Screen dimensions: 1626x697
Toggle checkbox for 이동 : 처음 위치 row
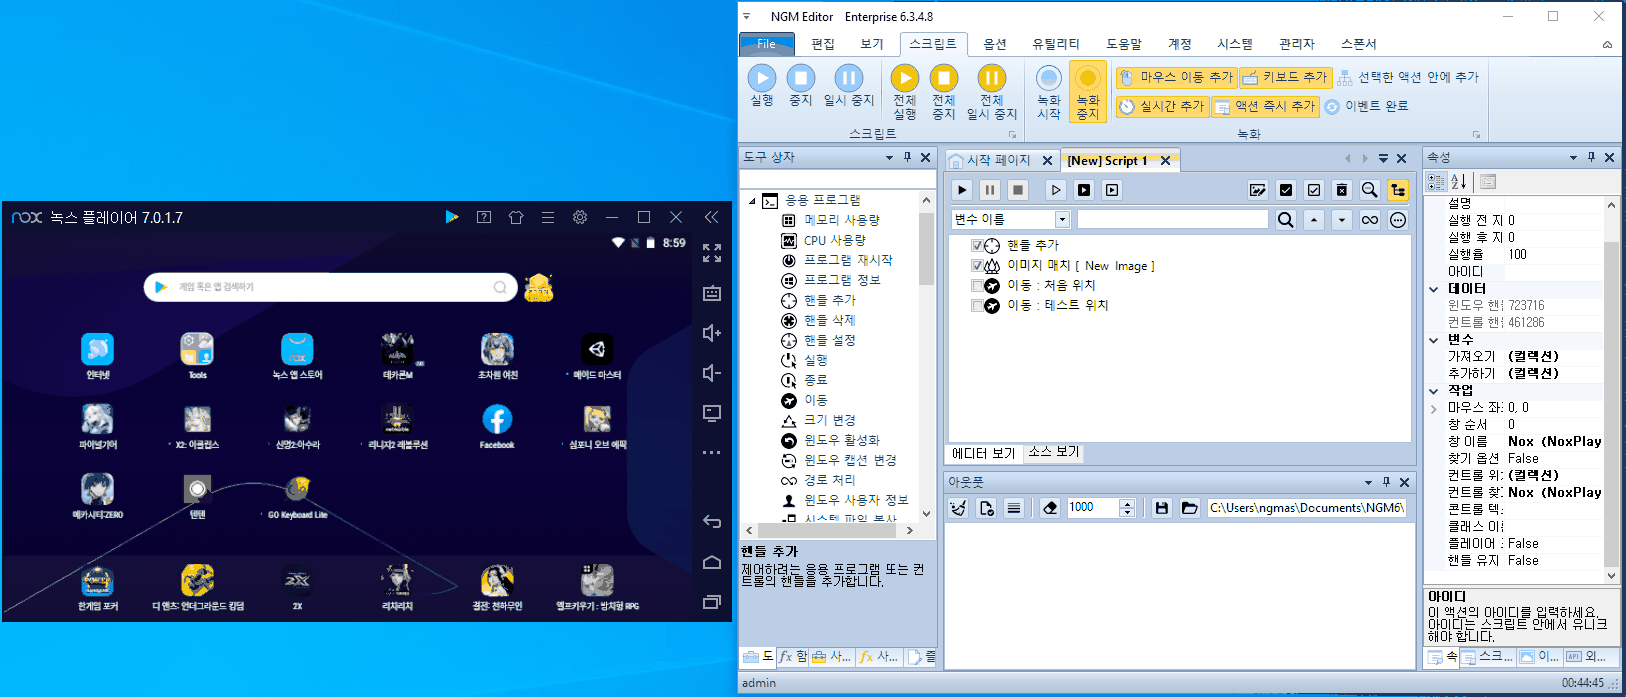coord(978,286)
